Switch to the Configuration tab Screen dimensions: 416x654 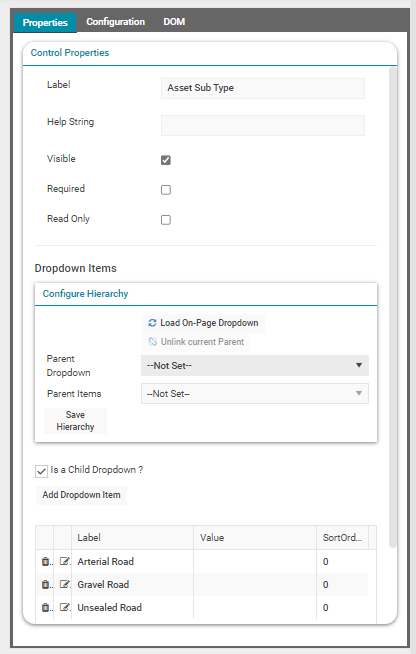tap(116, 22)
